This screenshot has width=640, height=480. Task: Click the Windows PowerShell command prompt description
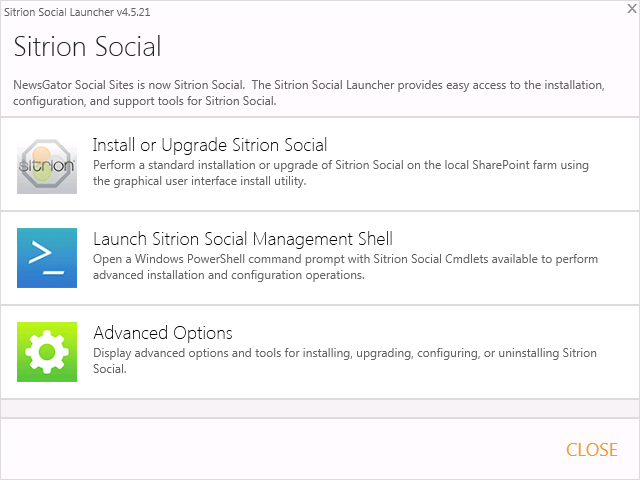click(x=345, y=259)
